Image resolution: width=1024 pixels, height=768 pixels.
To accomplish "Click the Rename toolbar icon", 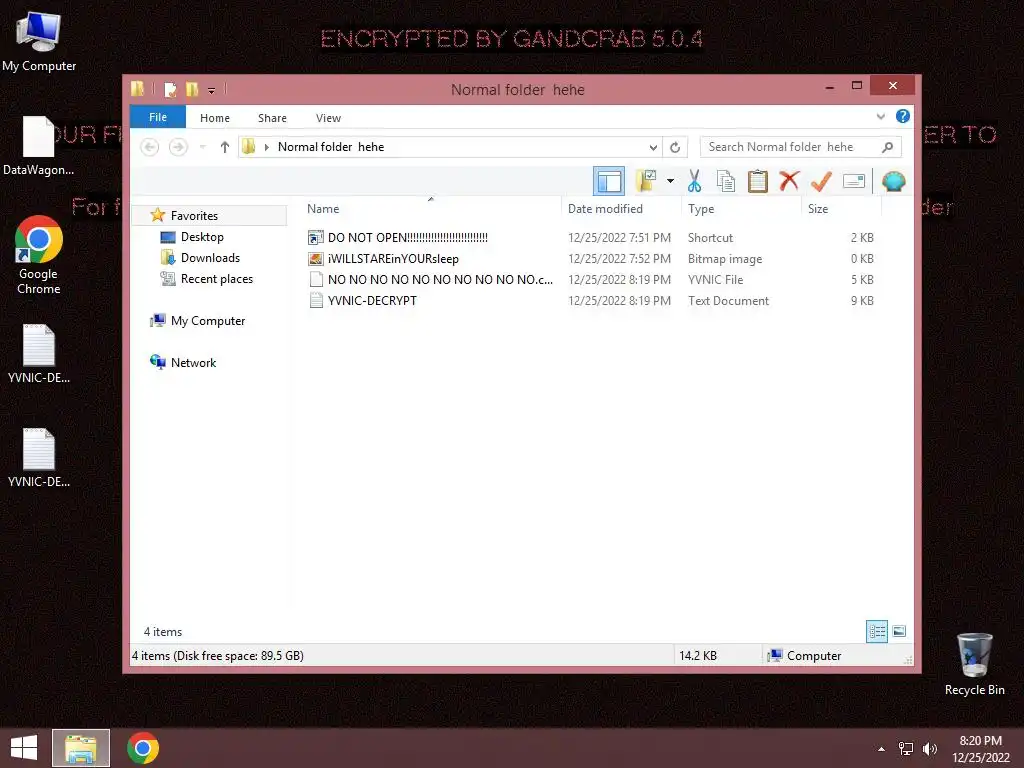I will point(854,181).
